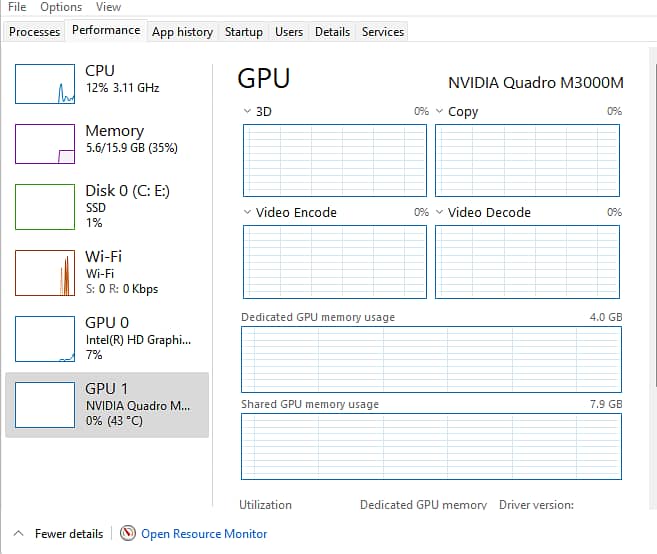Open Disk 0 performance view
Image resolution: width=657 pixels, height=554 pixels.
108,205
